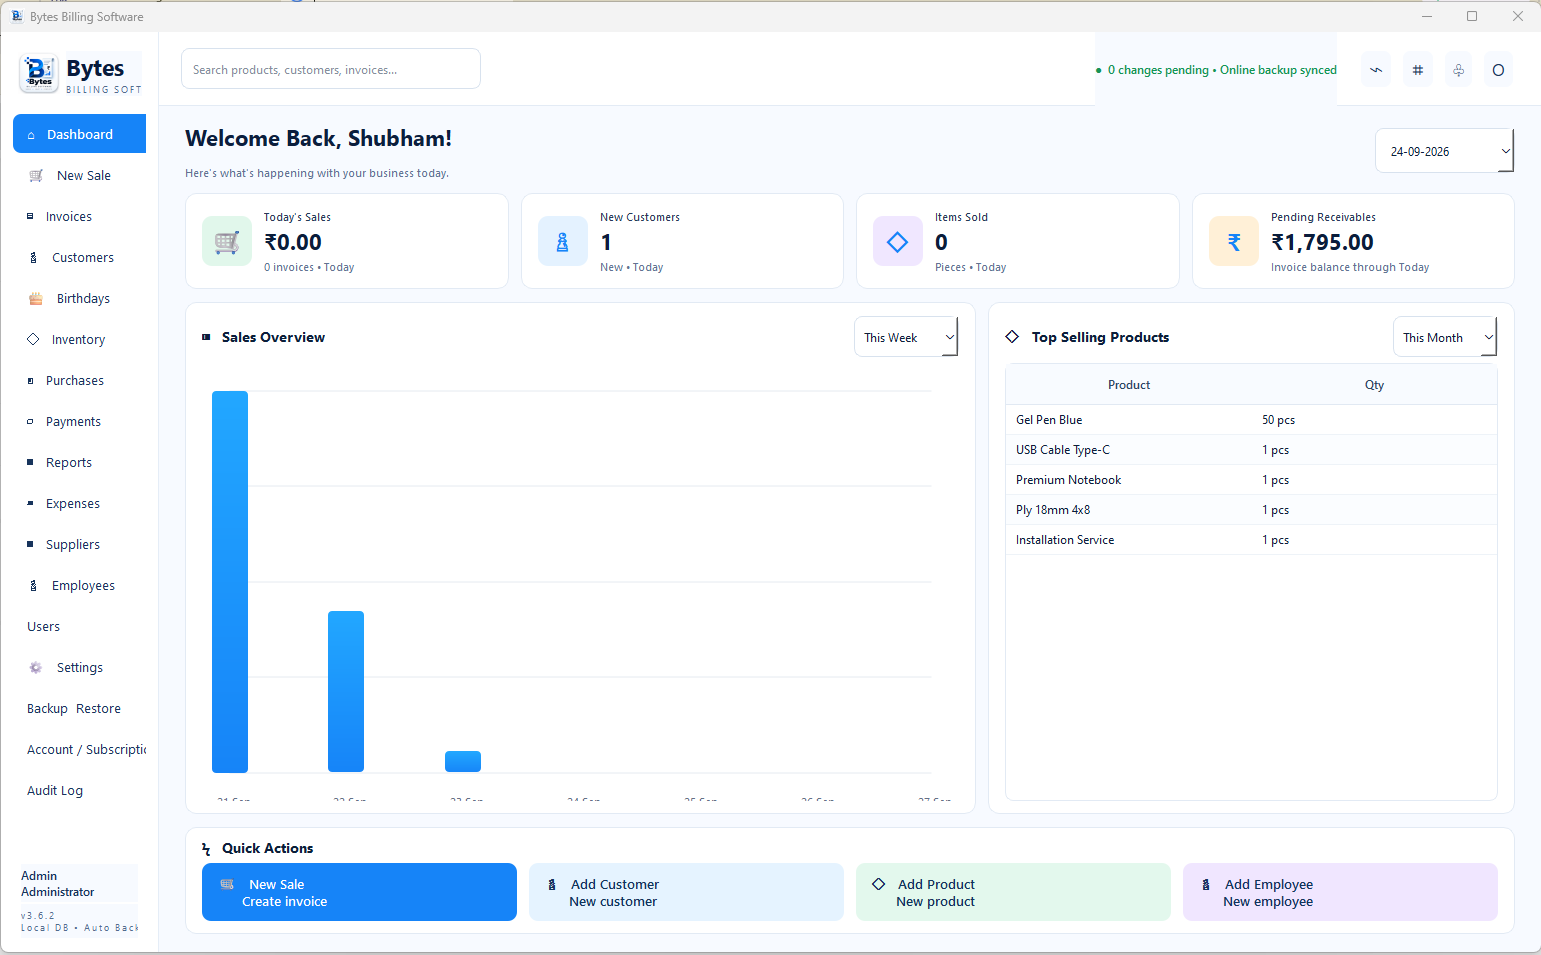Click the cart icon beside New Sale in sidebar
1541x955 pixels.
point(36,176)
